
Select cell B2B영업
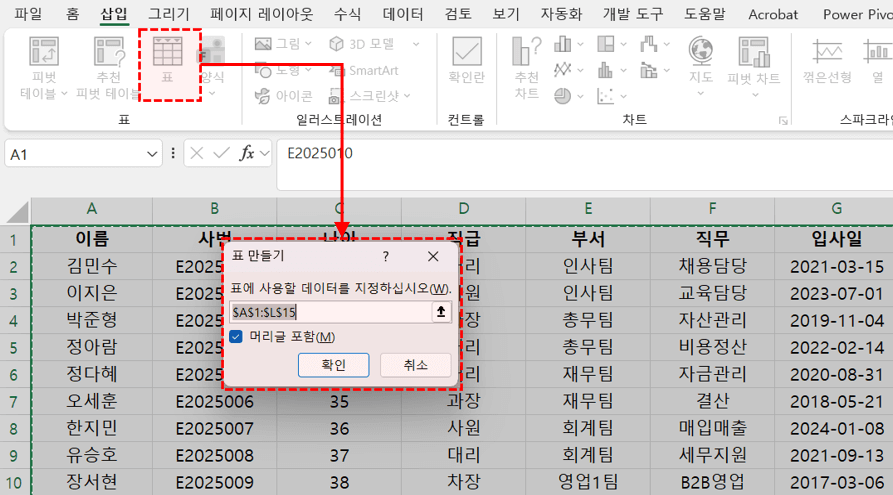tap(712, 482)
